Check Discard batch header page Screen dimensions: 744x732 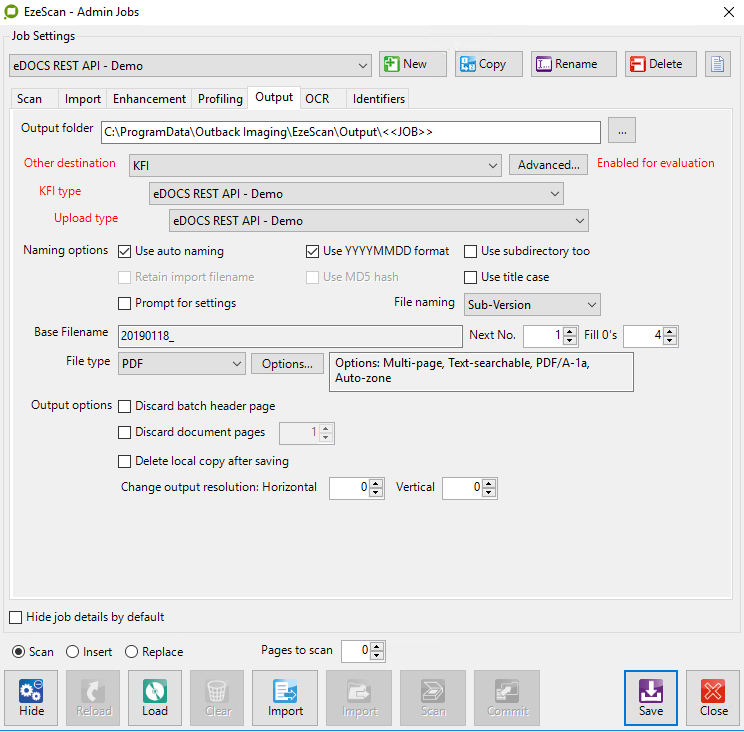125,406
